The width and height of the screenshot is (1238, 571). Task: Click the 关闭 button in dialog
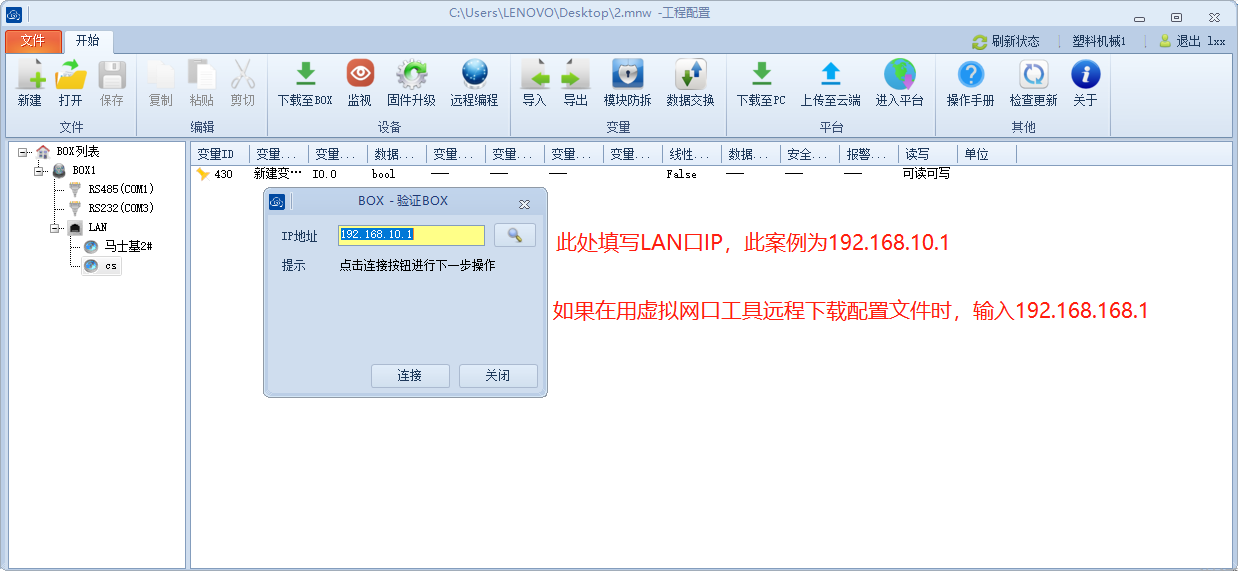pyautogui.click(x=498, y=376)
